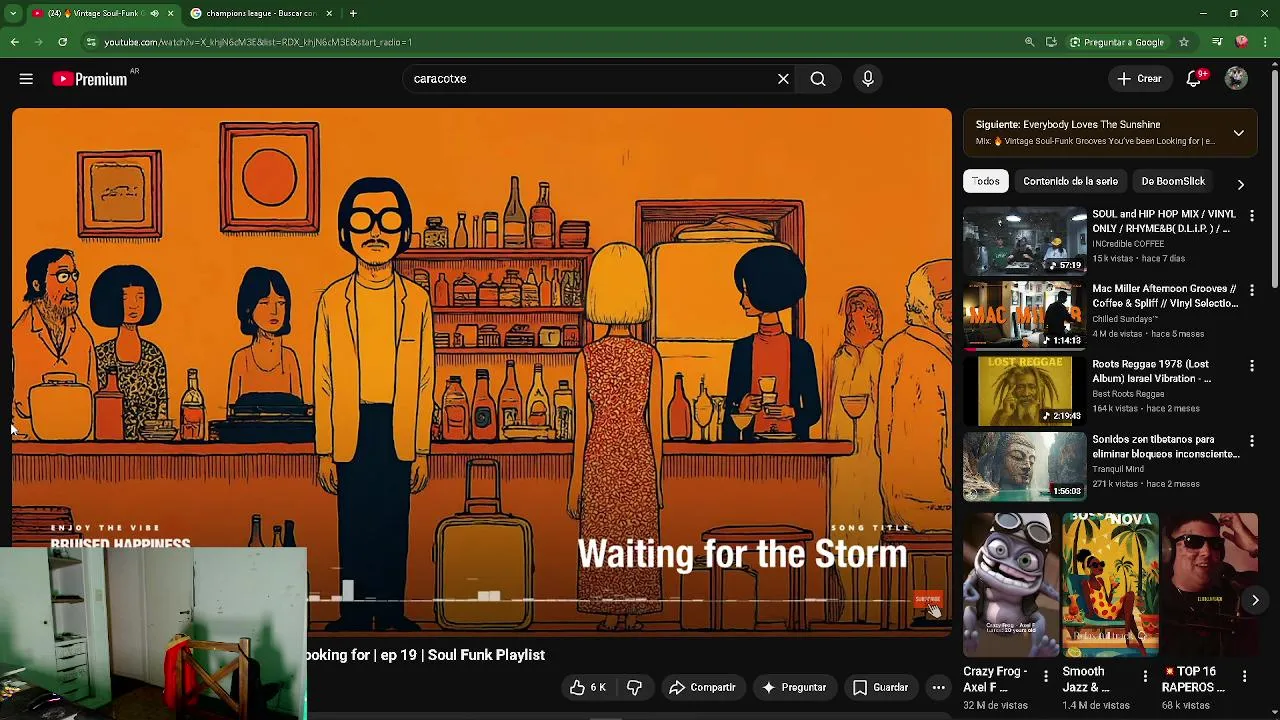Open the notifications bell

click(1194, 79)
